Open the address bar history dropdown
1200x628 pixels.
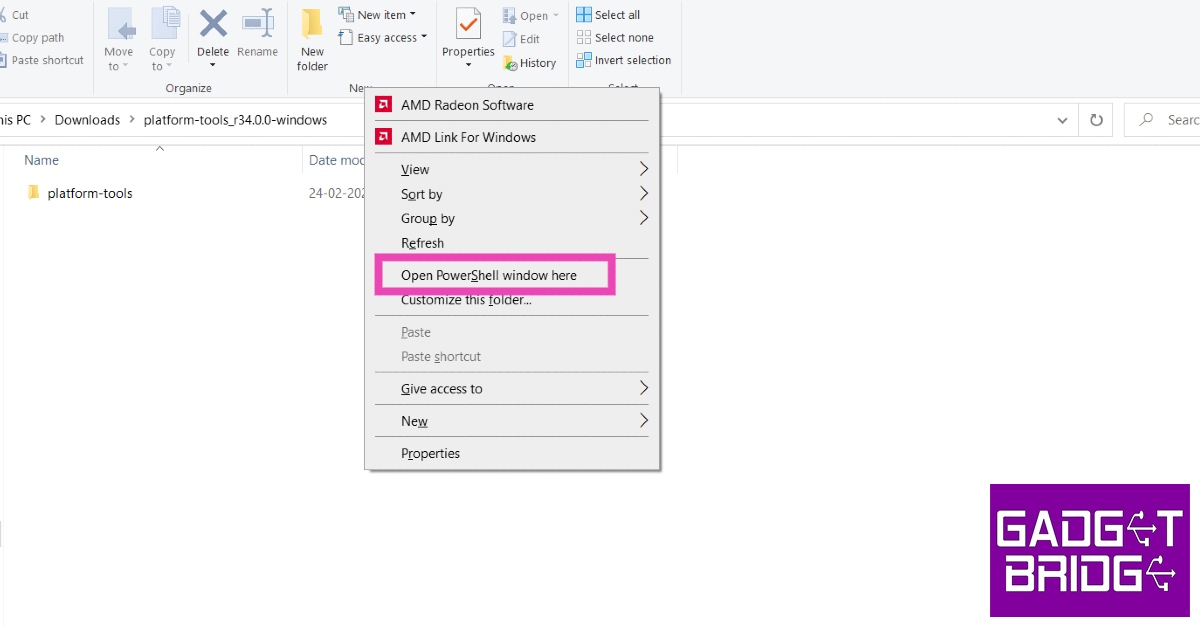[1062, 120]
